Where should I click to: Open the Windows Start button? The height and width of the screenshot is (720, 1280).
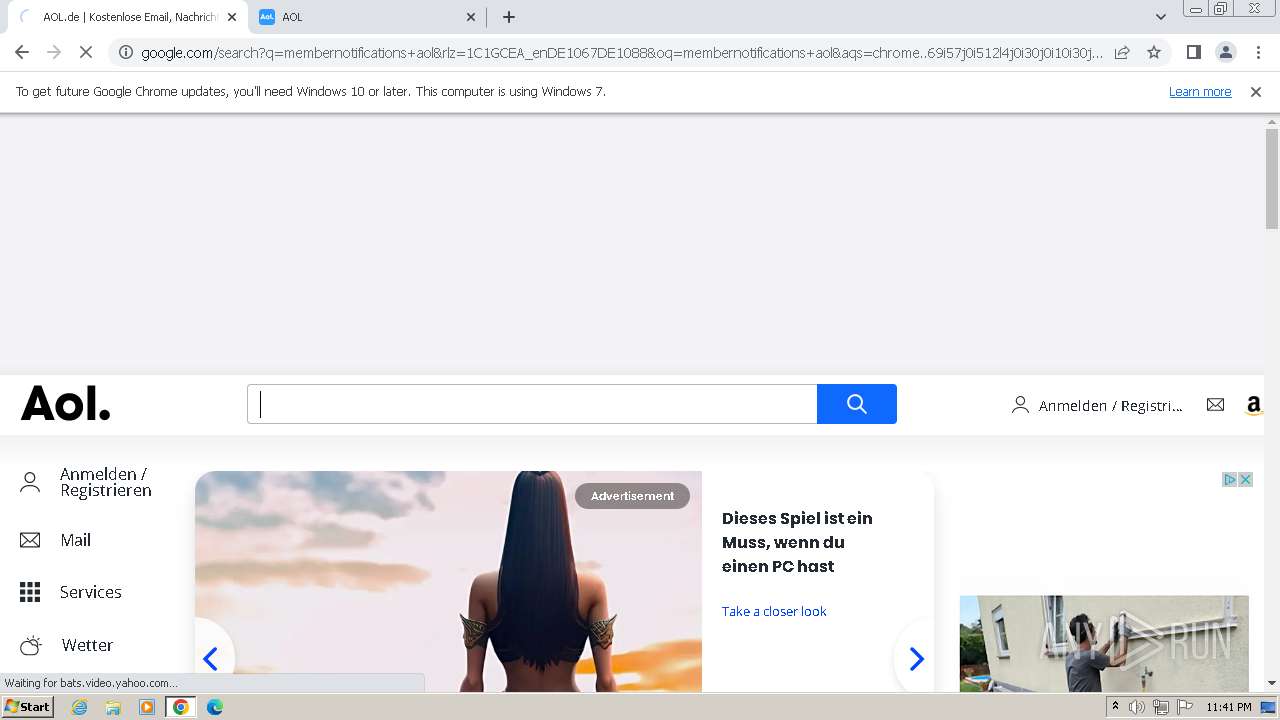(x=28, y=706)
